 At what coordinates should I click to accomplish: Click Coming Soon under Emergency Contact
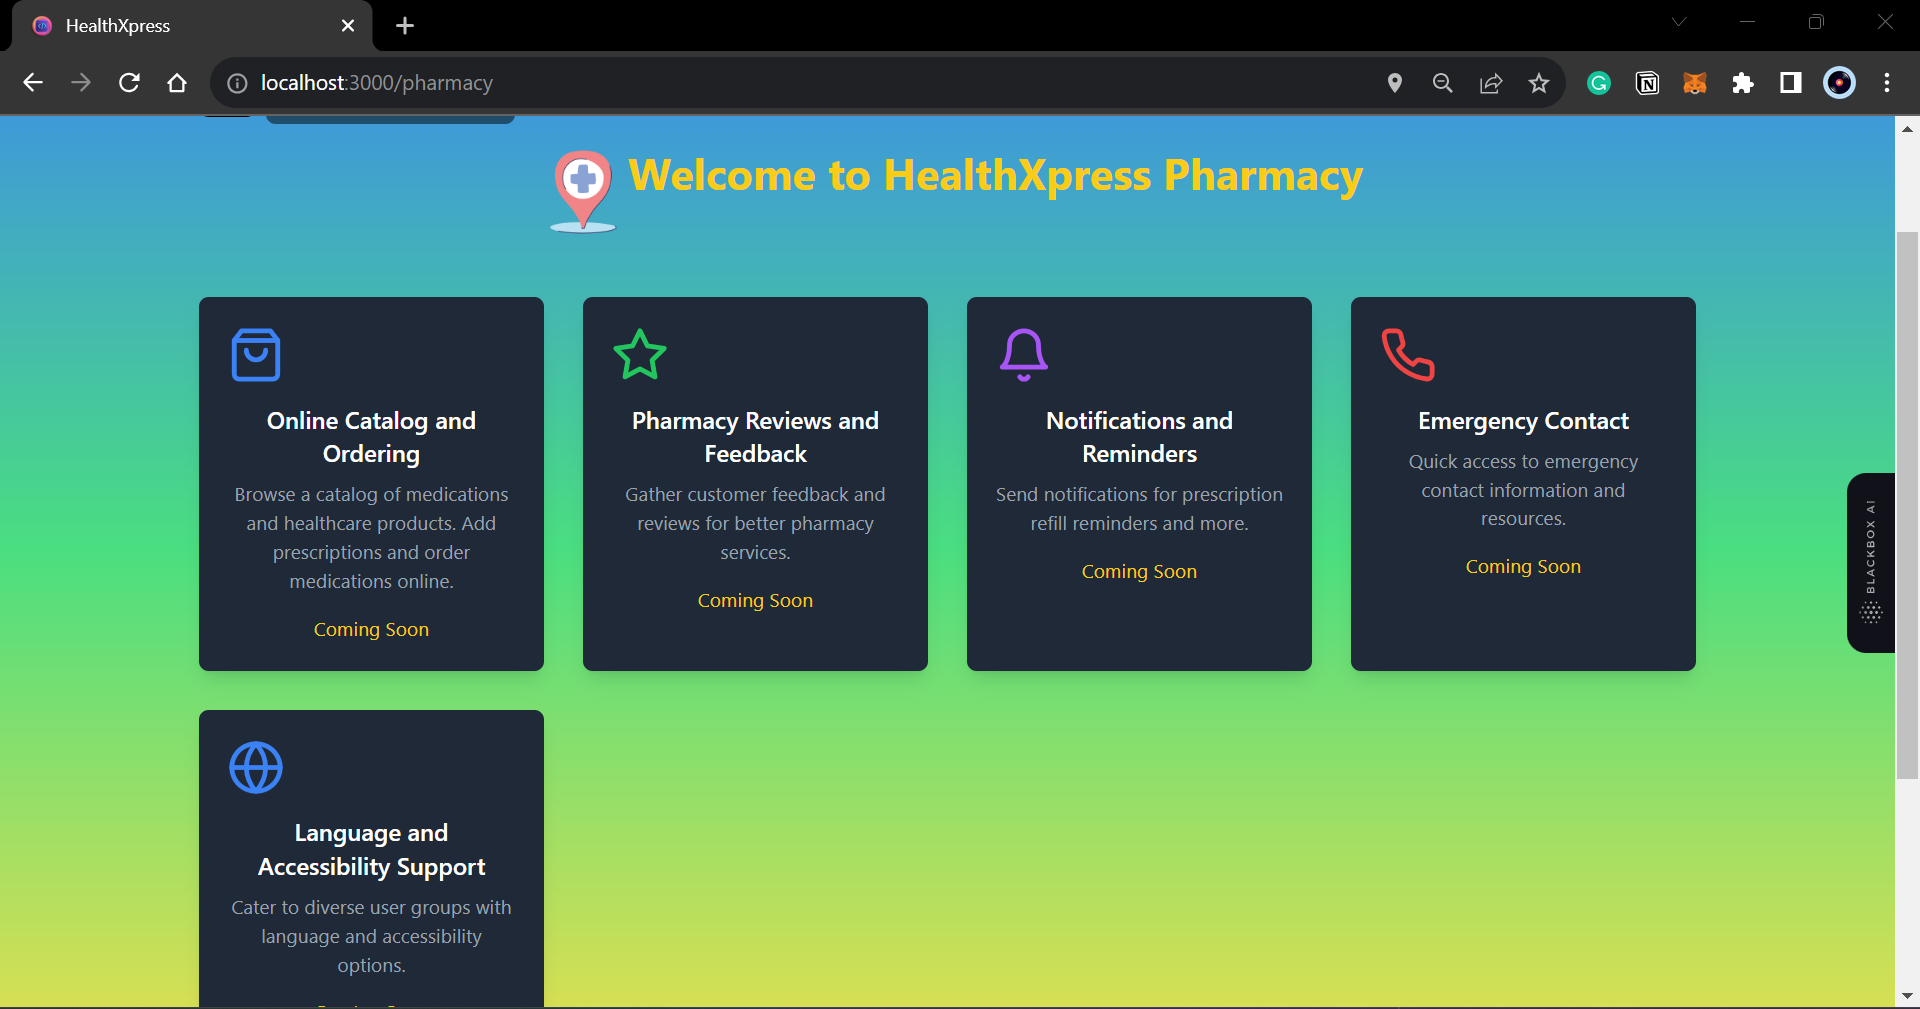(x=1523, y=567)
